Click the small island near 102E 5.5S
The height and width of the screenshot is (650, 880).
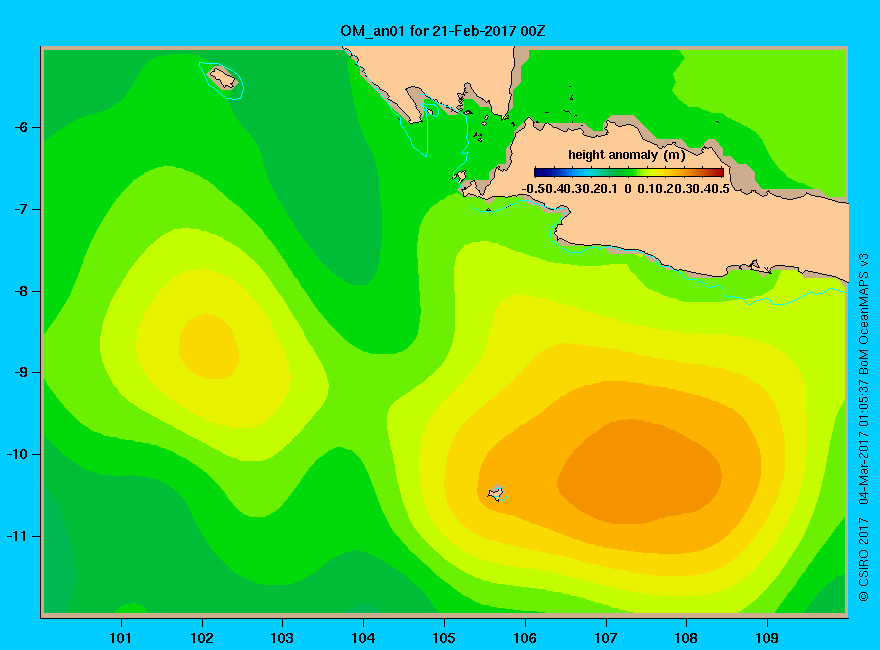tap(223, 77)
